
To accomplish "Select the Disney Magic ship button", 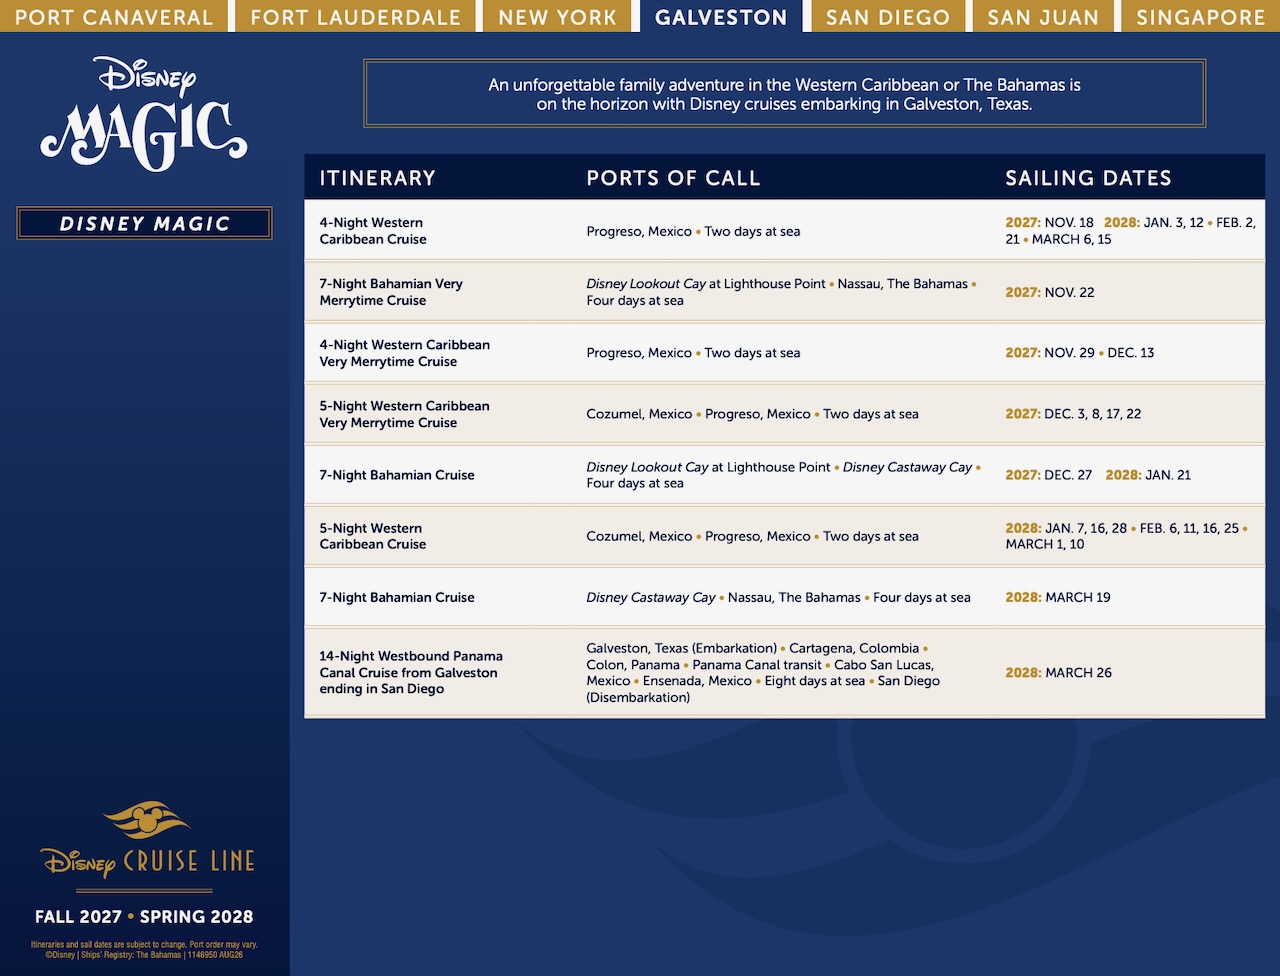I will (144, 223).
